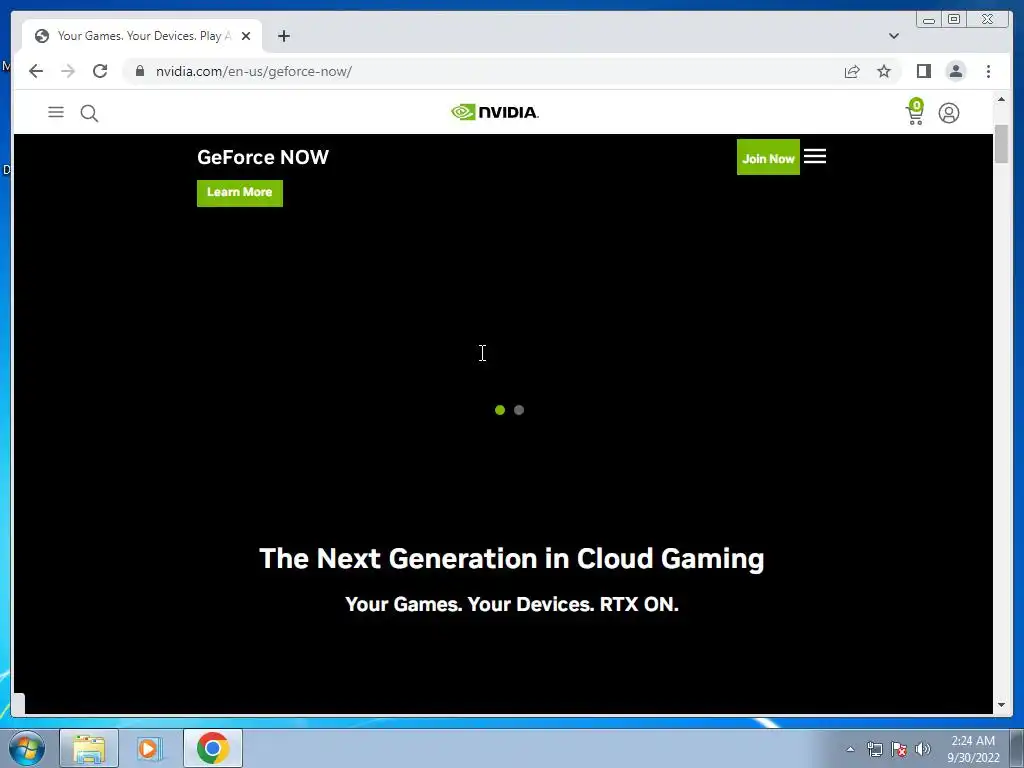This screenshot has height=768, width=1024.
Task: Open a new browser tab
Action: (283, 36)
